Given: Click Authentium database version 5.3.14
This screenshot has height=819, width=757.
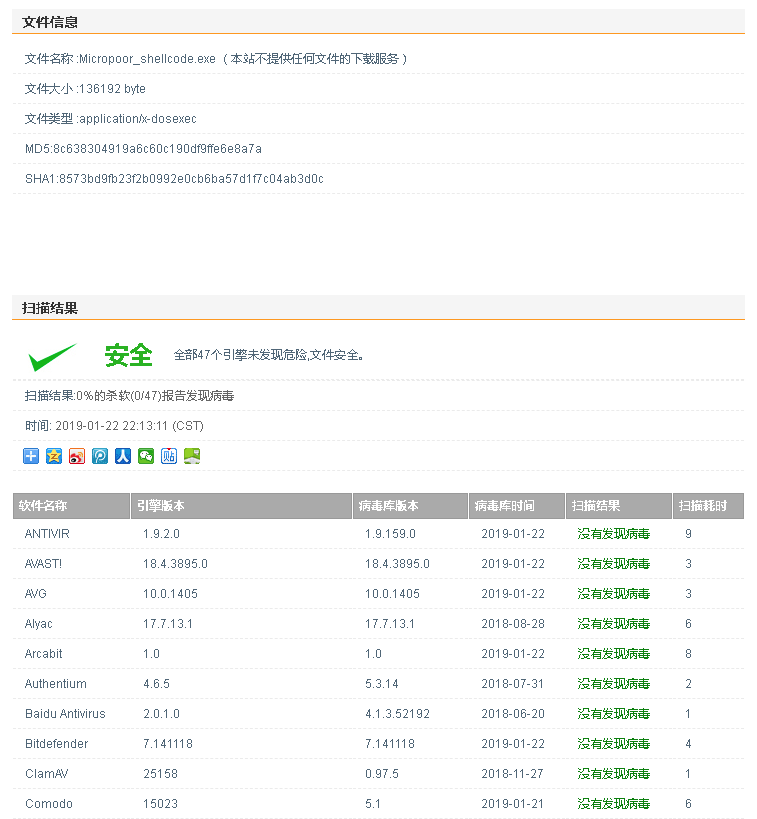Looking at the screenshot, I should coord(382,684).
